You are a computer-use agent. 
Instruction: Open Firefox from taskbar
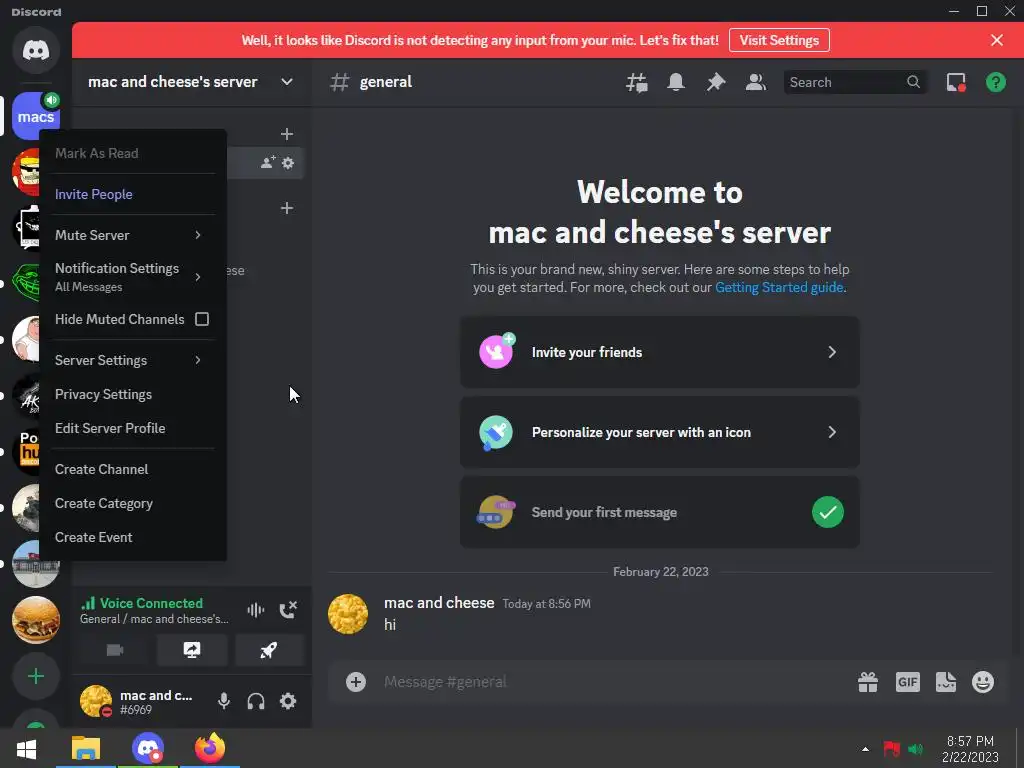coord(210,748)
